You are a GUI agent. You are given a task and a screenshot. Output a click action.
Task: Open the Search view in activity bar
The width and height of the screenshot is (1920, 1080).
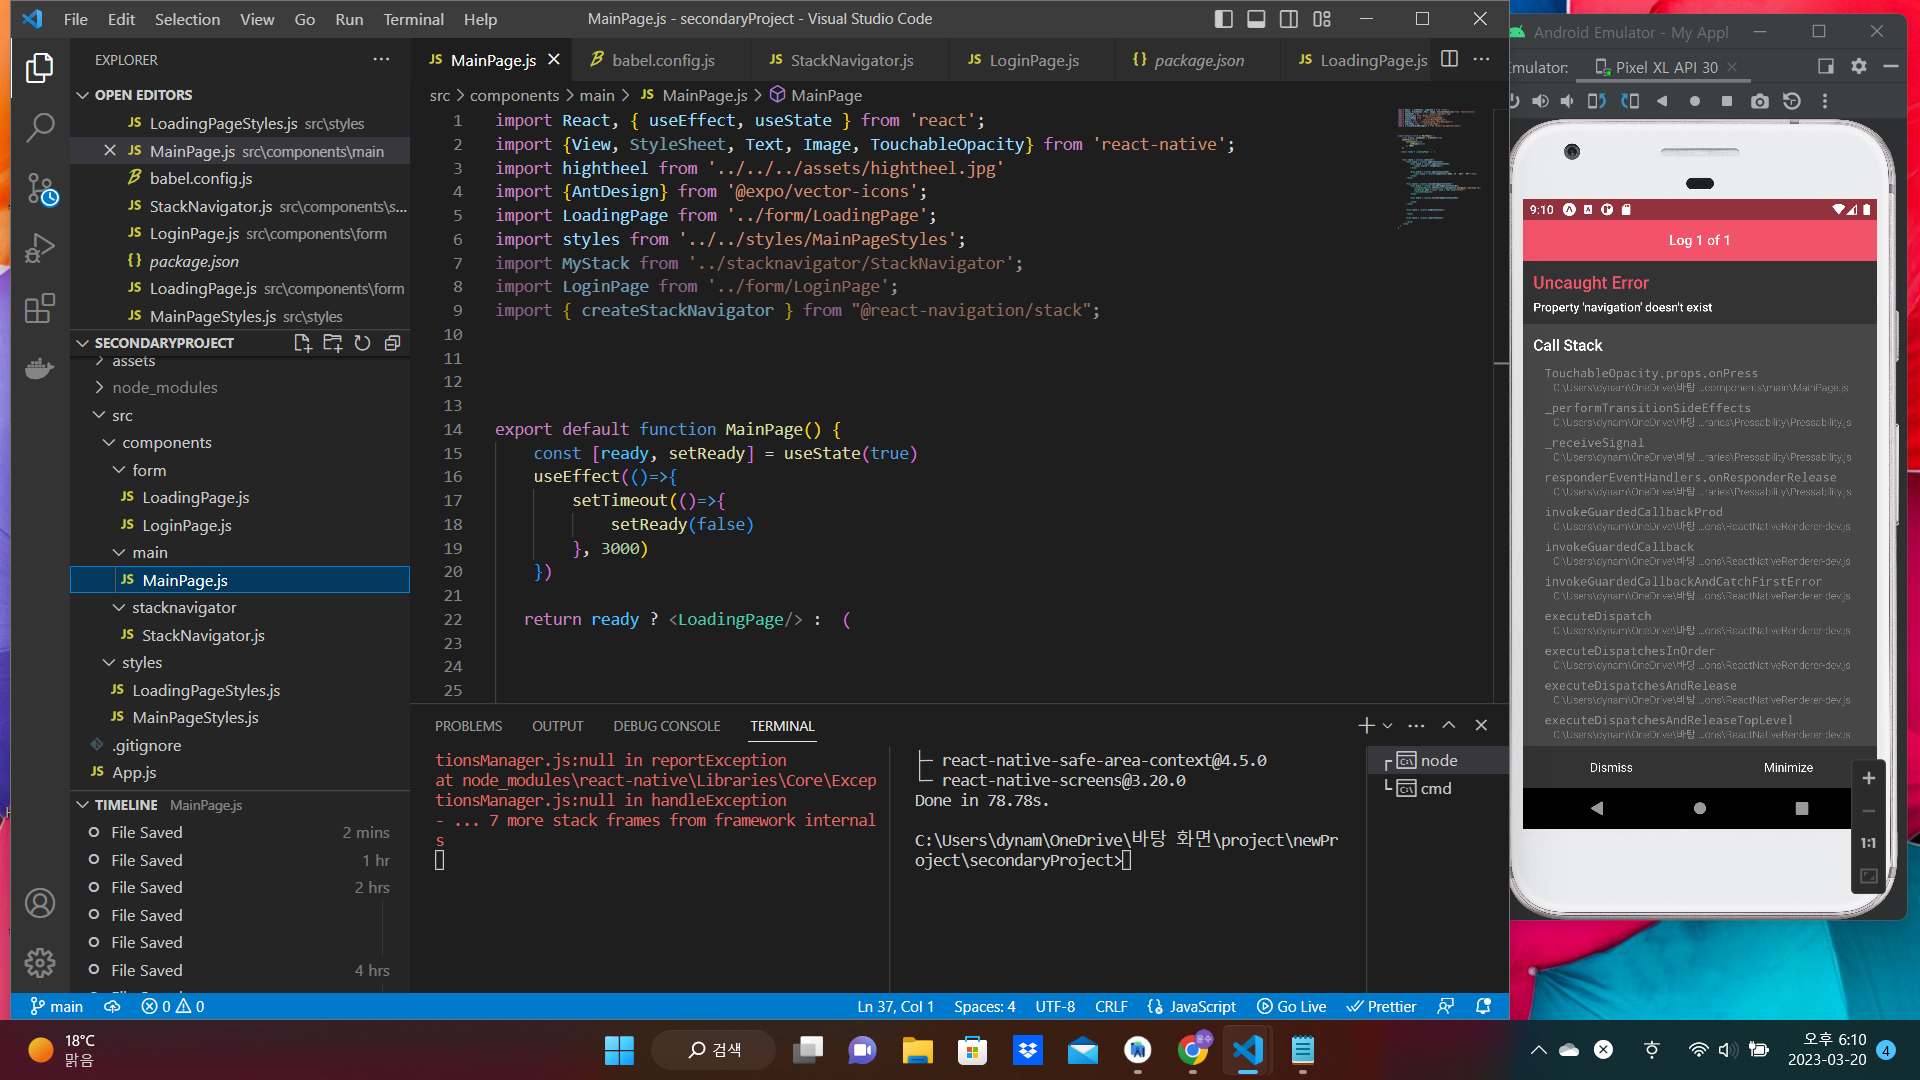click(x=40, y=128)
